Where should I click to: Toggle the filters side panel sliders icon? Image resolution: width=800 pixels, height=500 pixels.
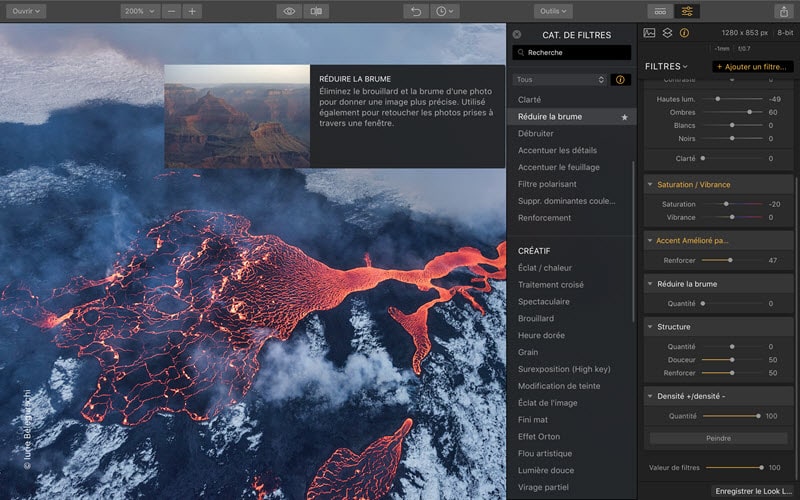(687, 11)
